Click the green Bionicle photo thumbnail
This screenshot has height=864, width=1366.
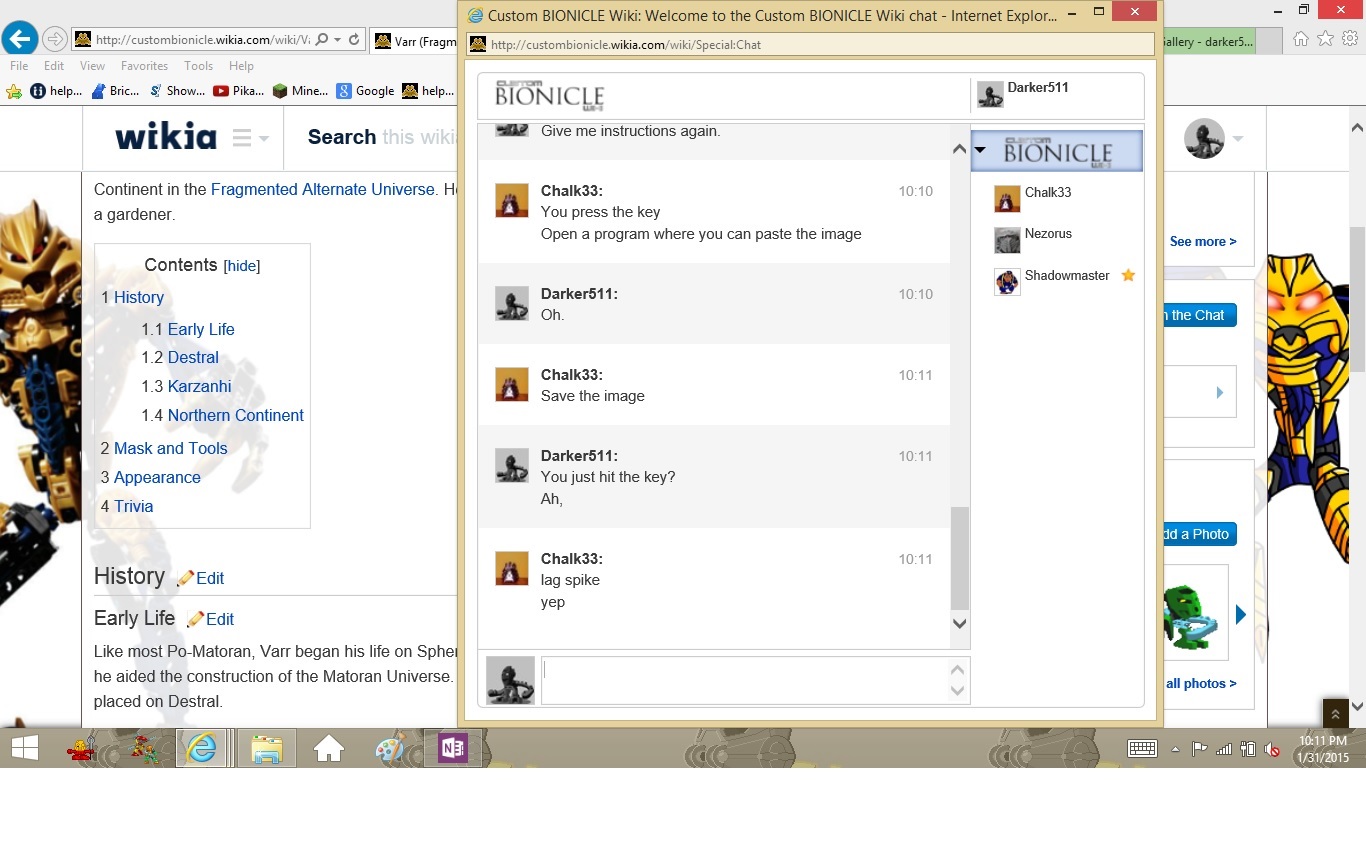[x=1194, y=612]
